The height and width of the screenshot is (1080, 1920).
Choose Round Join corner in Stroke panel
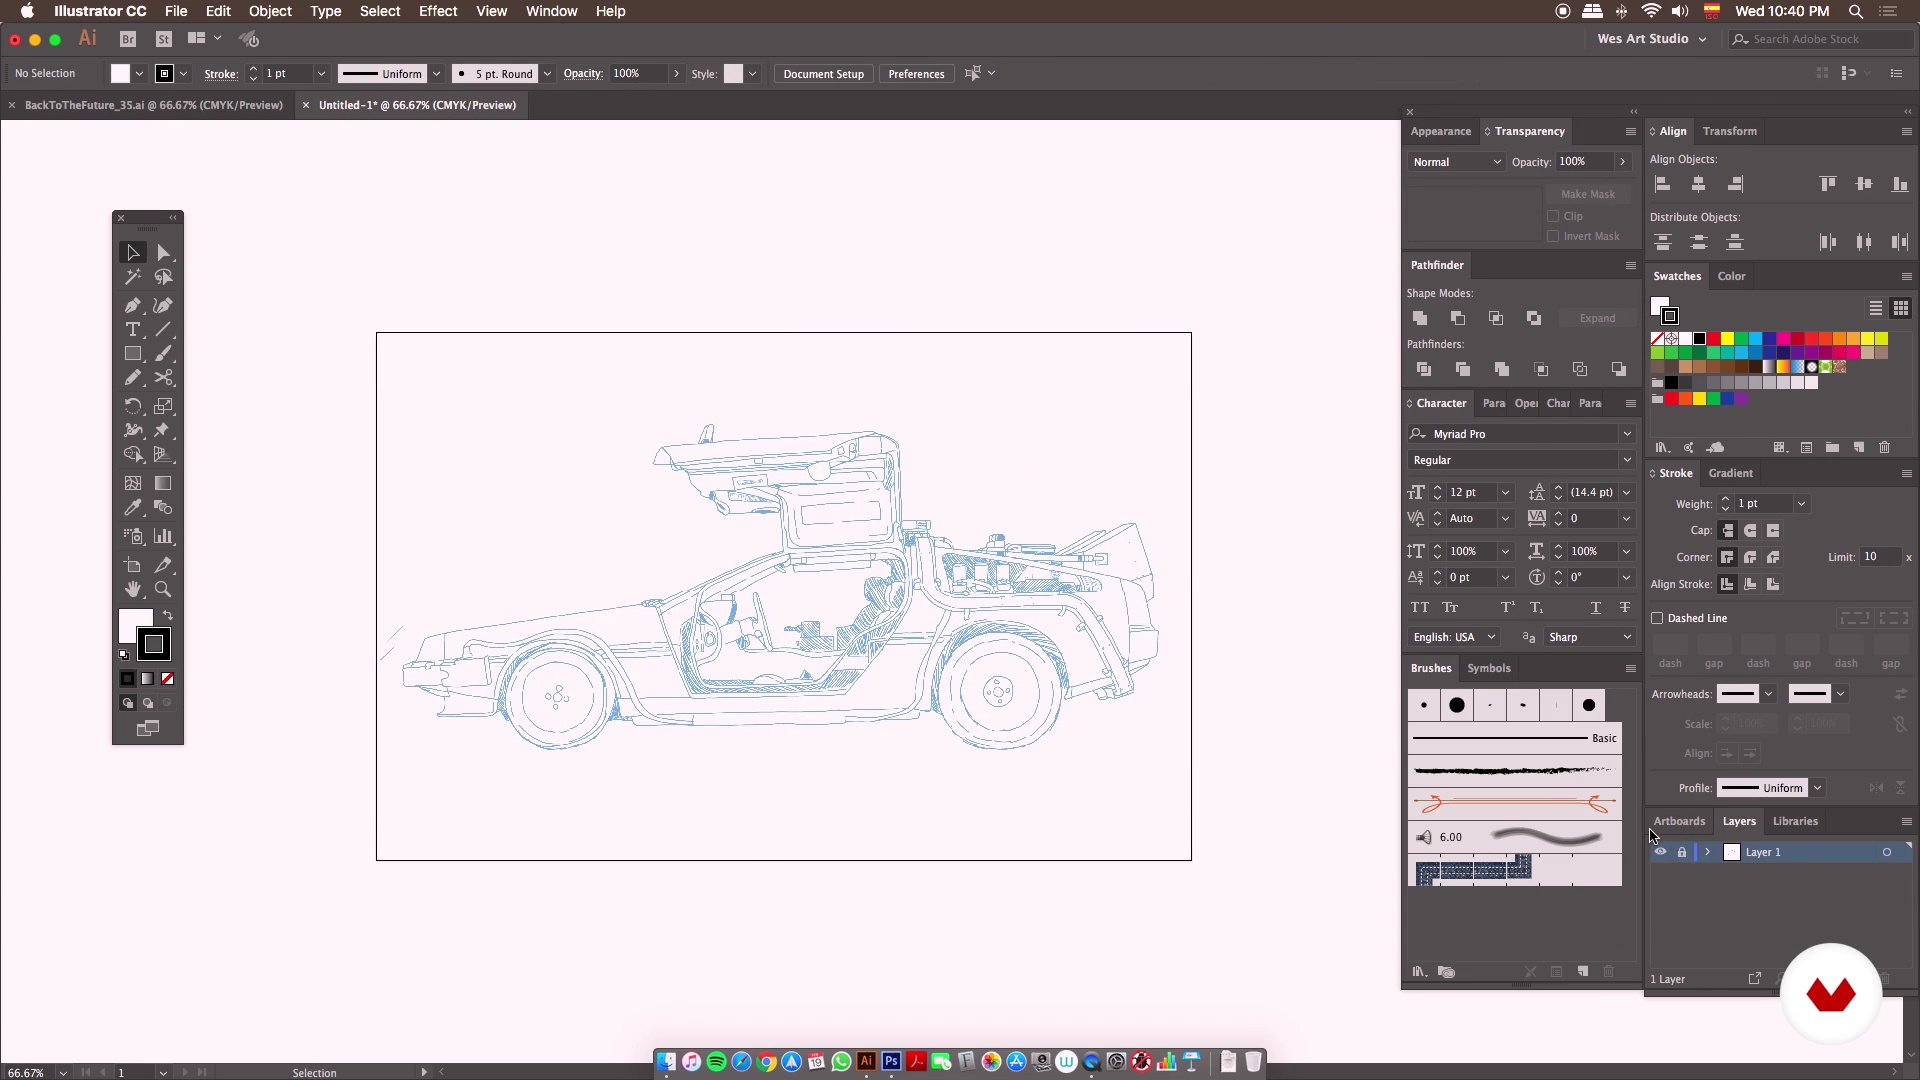[x=1750, y=557]
